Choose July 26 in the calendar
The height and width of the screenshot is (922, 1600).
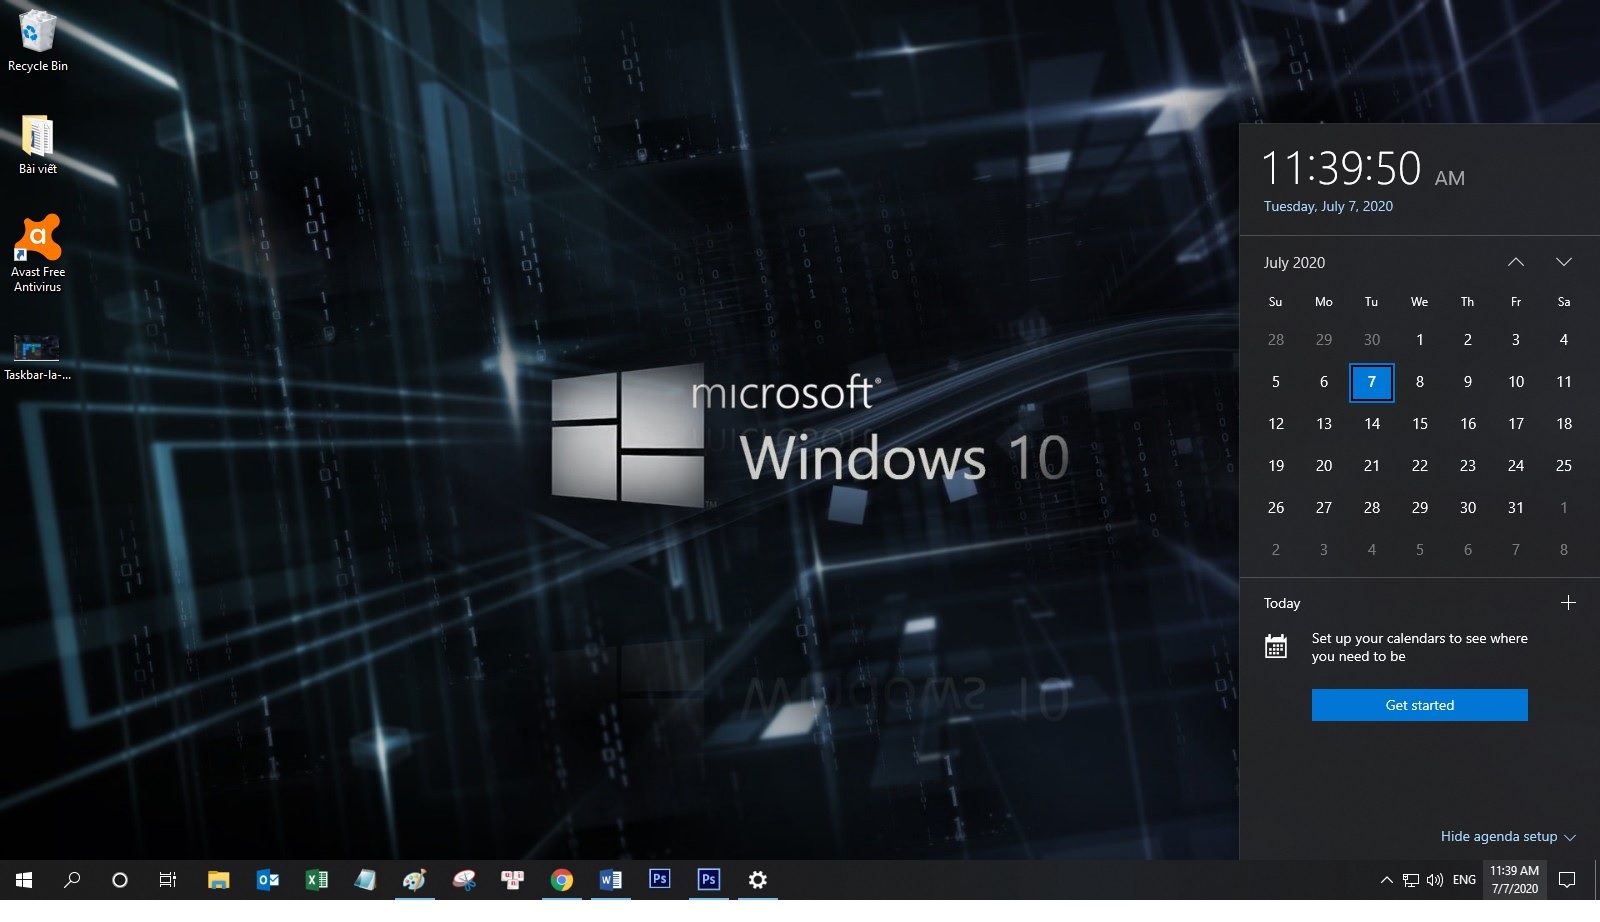click(1276, 508)
